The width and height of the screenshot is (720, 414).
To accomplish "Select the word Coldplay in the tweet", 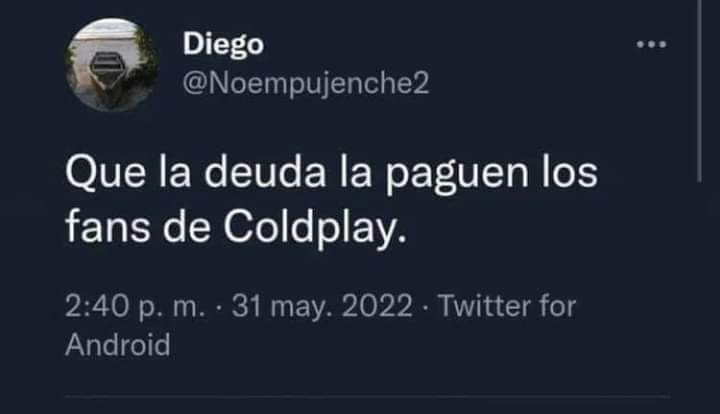I will tap(315, 228).
